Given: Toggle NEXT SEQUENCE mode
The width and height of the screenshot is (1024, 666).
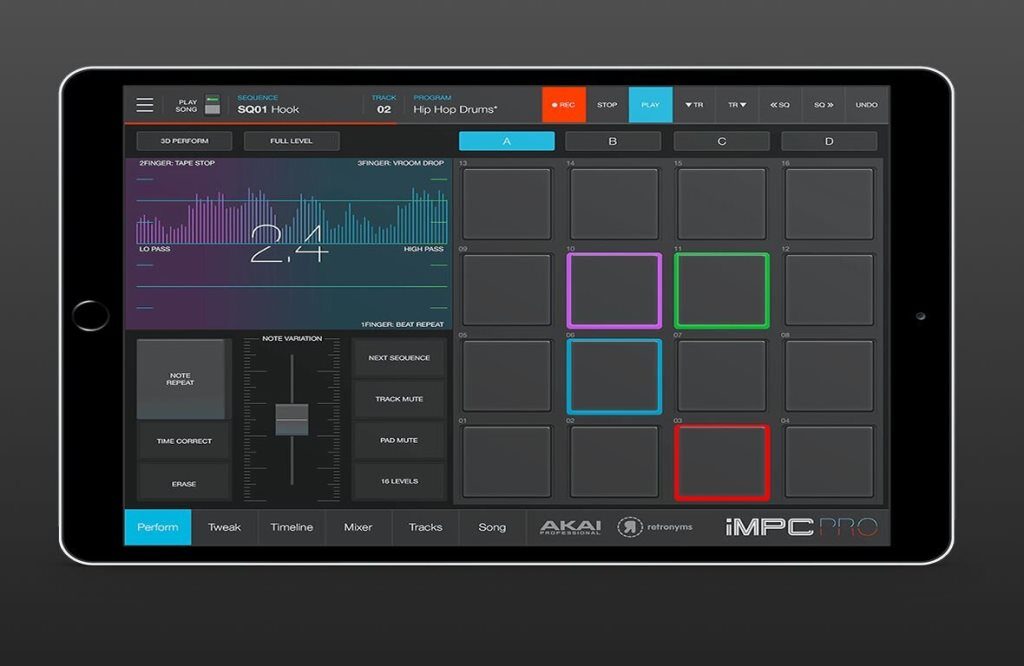Looking at the screenshot, I should [x=399, y=358].
